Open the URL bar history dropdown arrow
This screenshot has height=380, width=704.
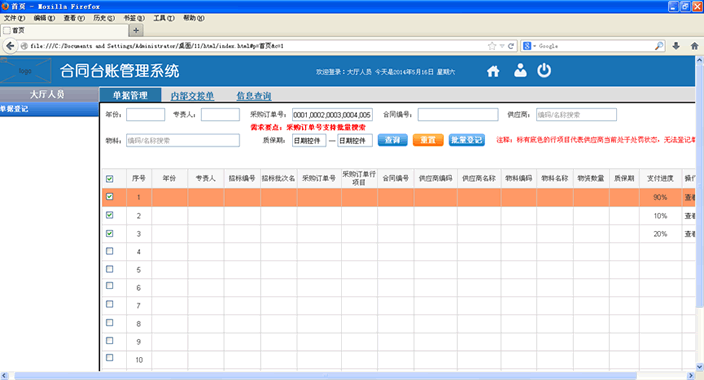[502, 46]
